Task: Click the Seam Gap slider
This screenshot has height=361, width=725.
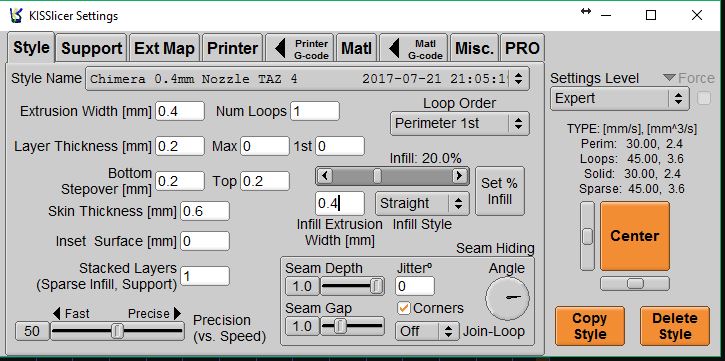Action: (x=352, y=326)
